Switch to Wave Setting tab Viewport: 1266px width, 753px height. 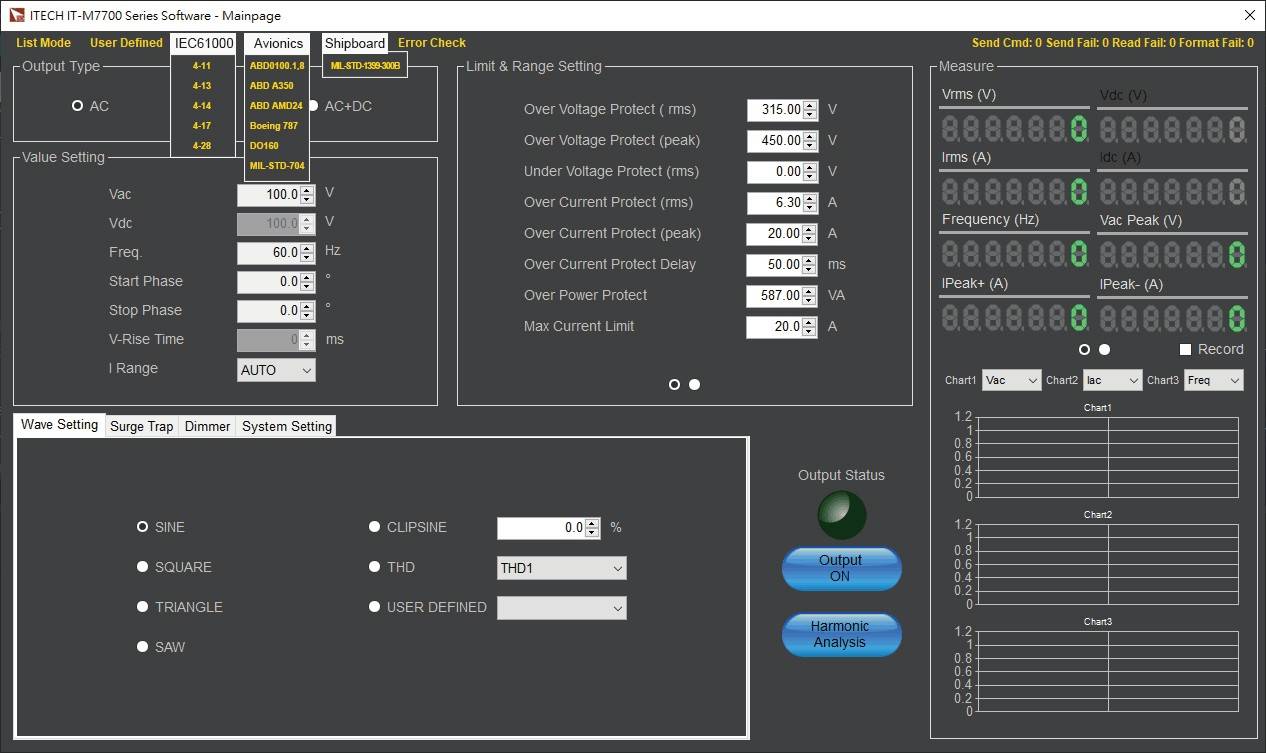point(59,425)
